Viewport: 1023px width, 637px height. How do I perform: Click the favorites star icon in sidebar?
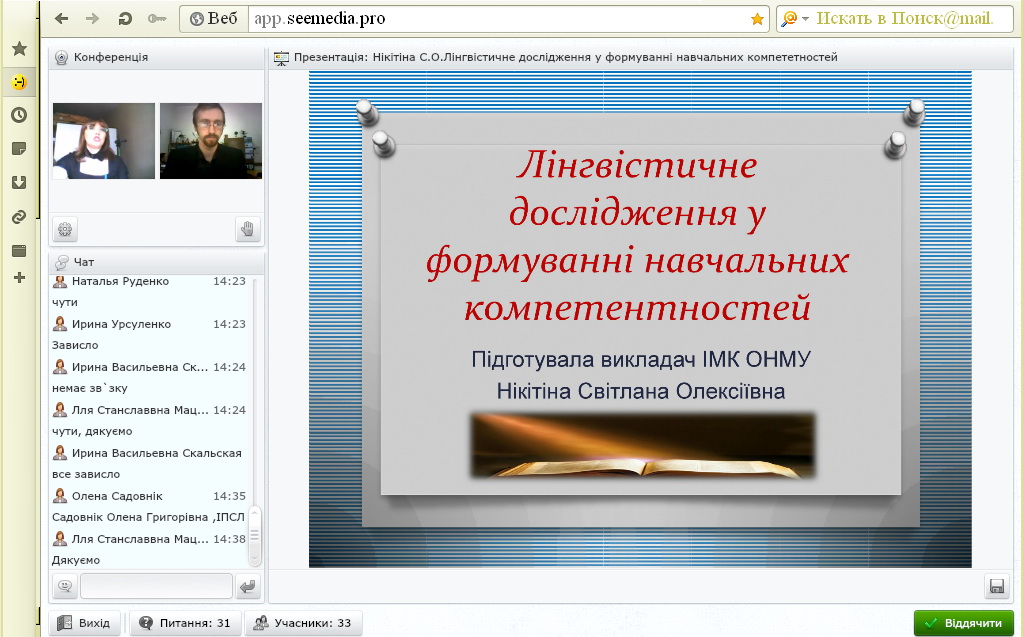(19, 49)
